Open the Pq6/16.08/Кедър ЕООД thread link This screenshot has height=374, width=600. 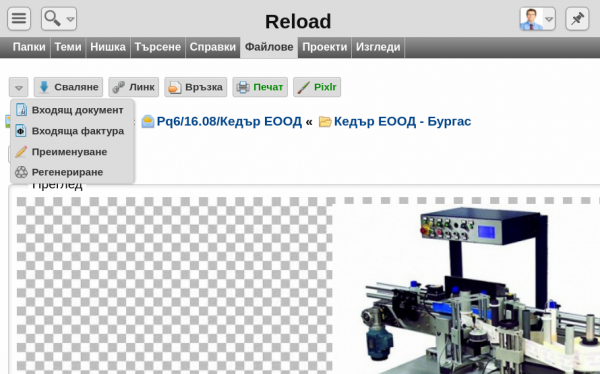(229, 121)
